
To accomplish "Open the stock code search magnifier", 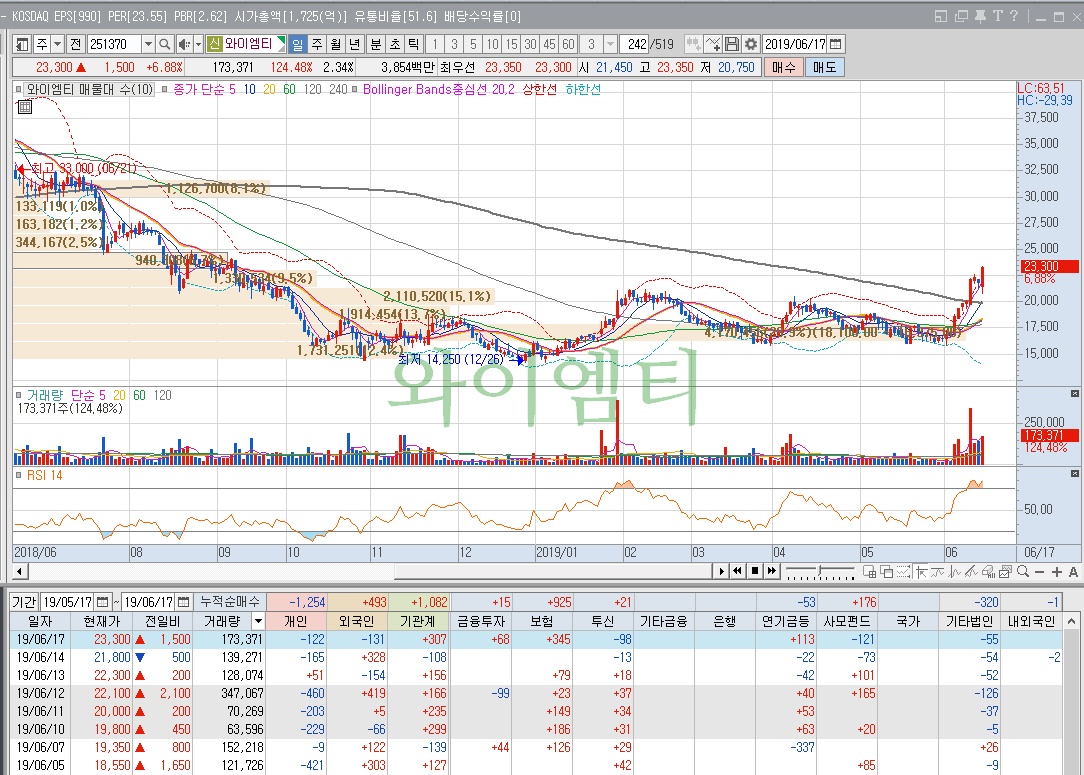I will click(x=165, y=44).
